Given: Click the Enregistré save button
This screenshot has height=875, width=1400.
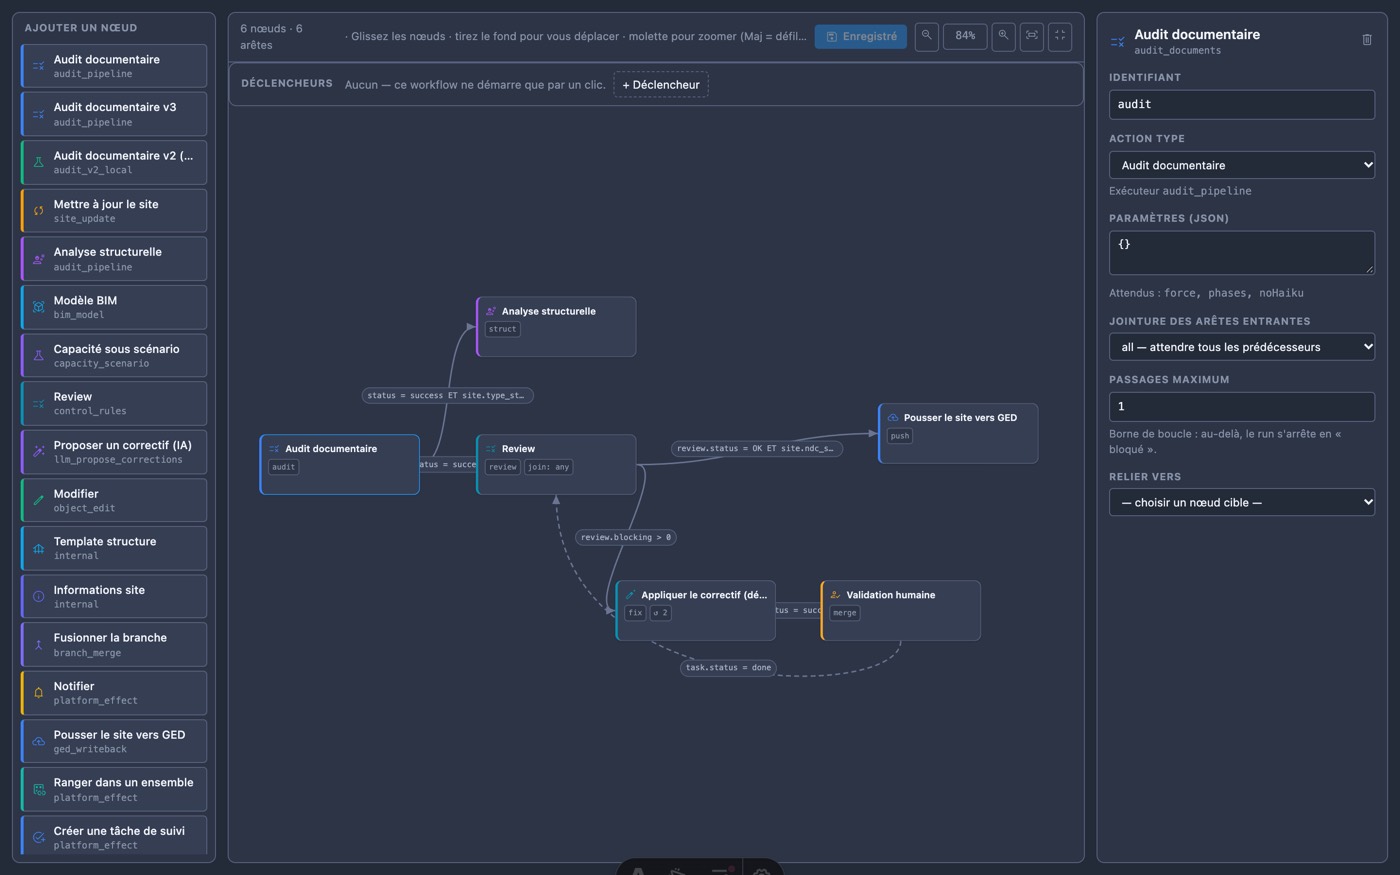Looking at the screenshot, I should [861, 36].
